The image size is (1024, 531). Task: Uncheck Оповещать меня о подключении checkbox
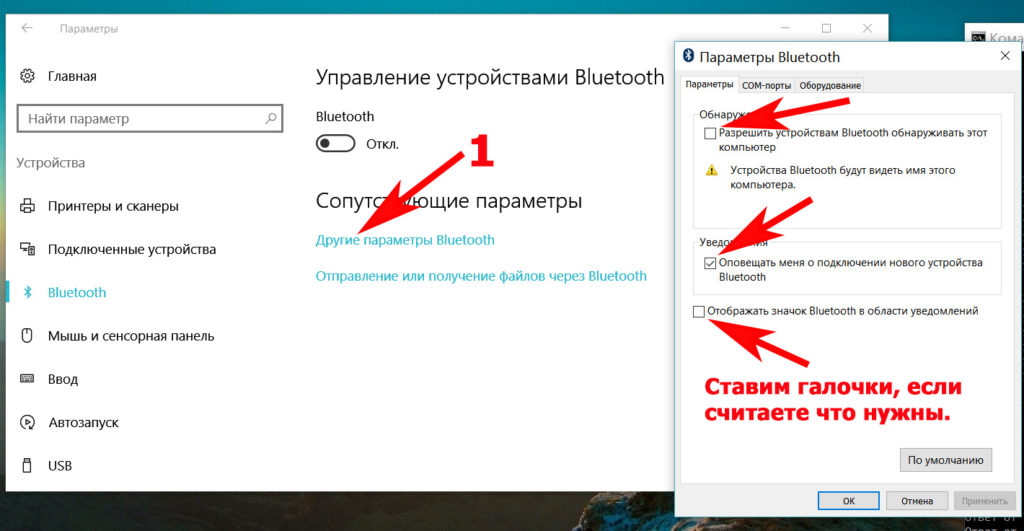click(710, 263)
